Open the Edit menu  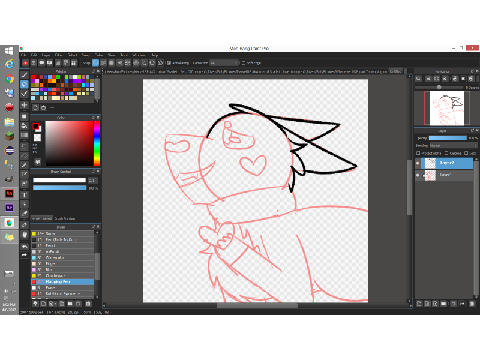(34, 55)
